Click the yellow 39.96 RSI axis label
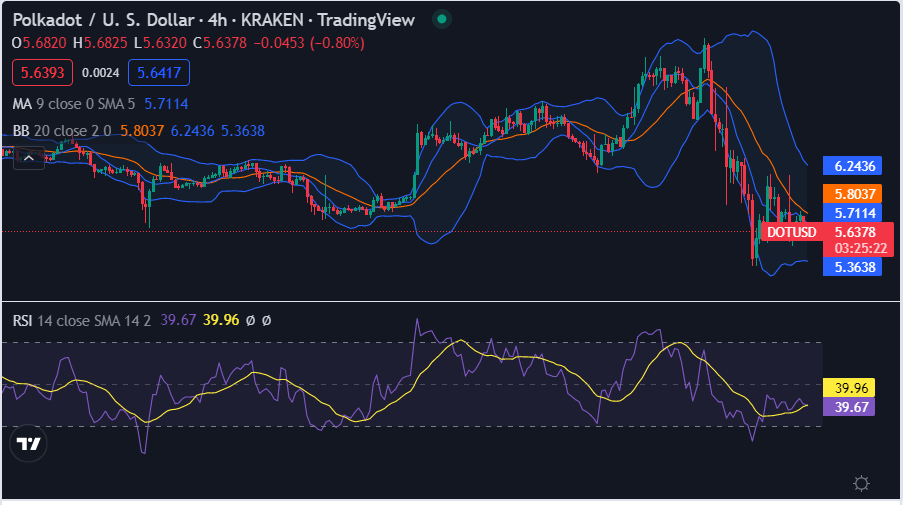Image resolution: width=903 pixels, height=505 pixels. 849,388
